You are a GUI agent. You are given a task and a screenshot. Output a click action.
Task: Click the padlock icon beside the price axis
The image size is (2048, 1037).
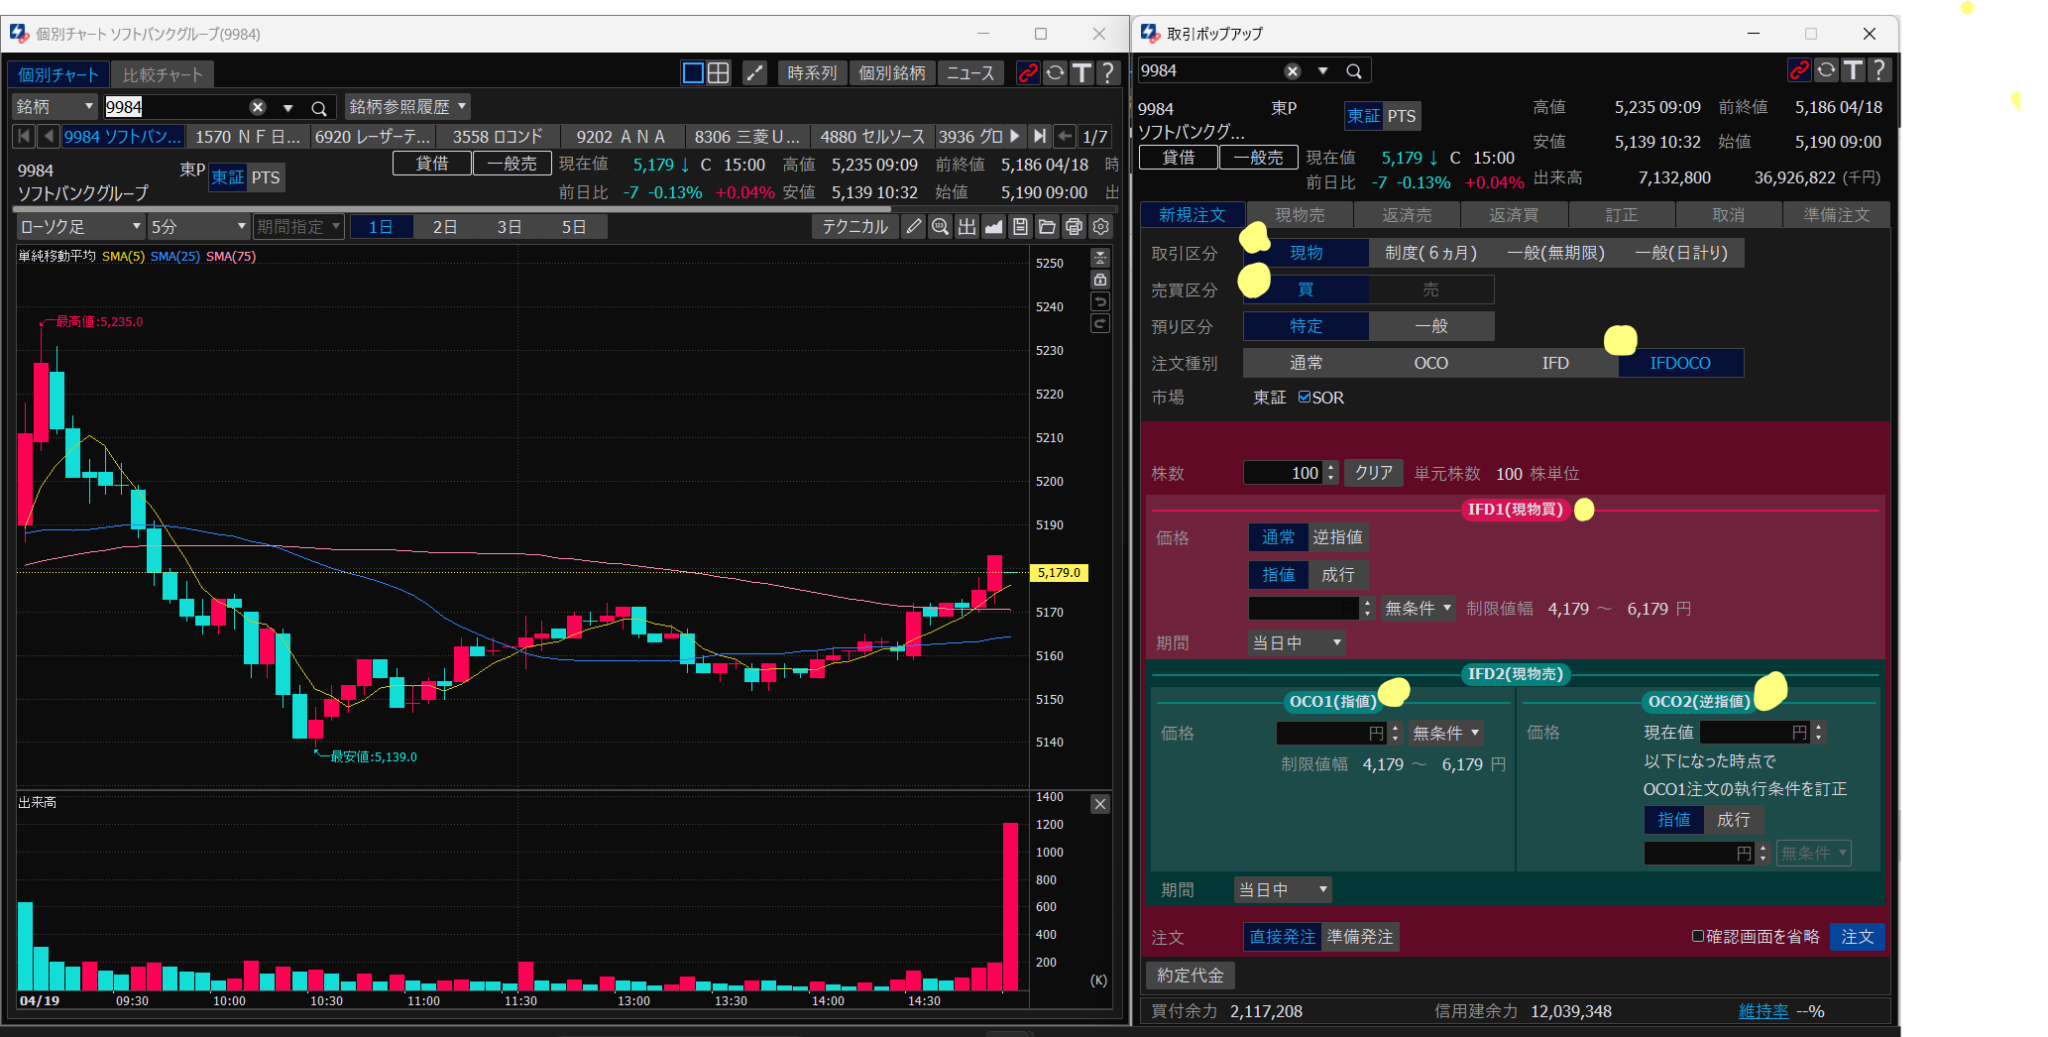1099,279
